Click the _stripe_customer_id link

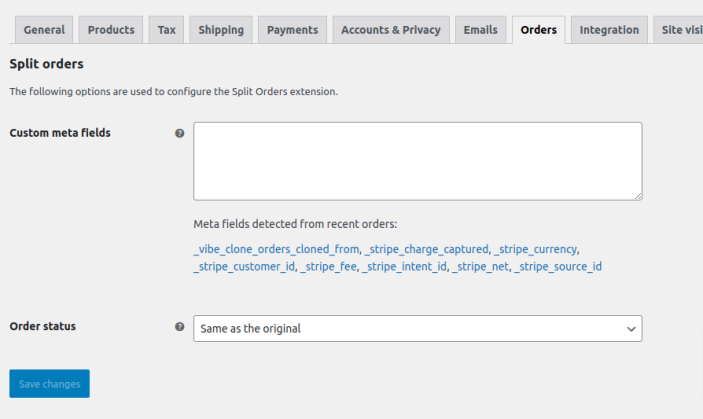pos(244,267)
